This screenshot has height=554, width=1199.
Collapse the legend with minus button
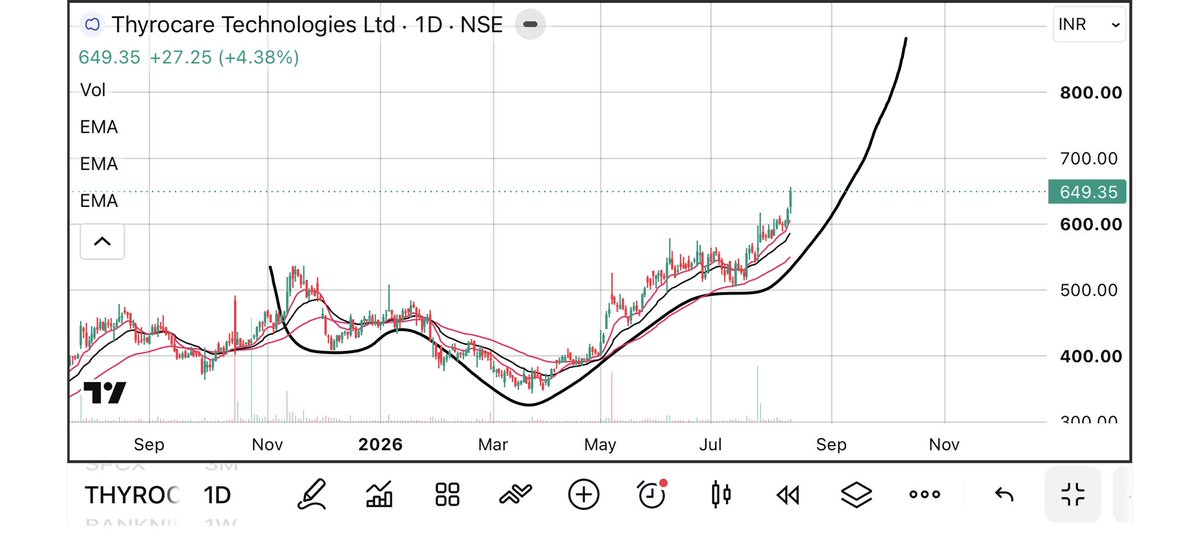coord(530,24)
